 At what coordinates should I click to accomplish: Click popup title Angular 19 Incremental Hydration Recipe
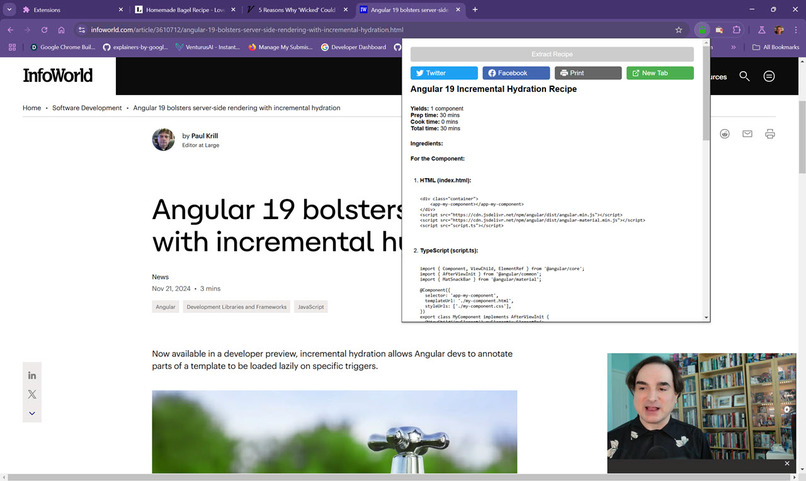click(493, 89)
